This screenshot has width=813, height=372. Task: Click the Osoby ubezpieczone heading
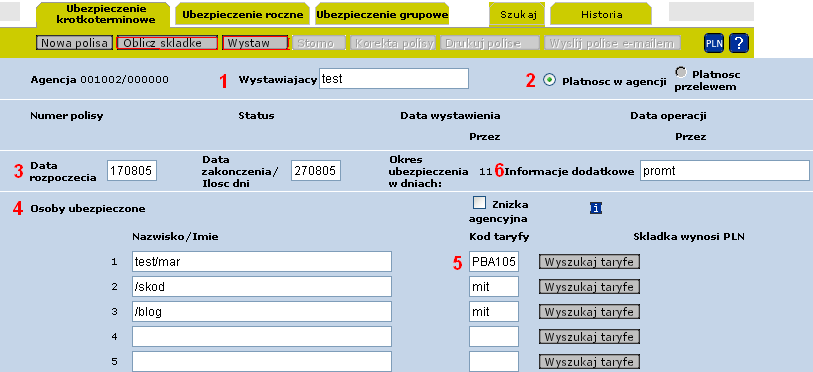(x=88, y=209)
